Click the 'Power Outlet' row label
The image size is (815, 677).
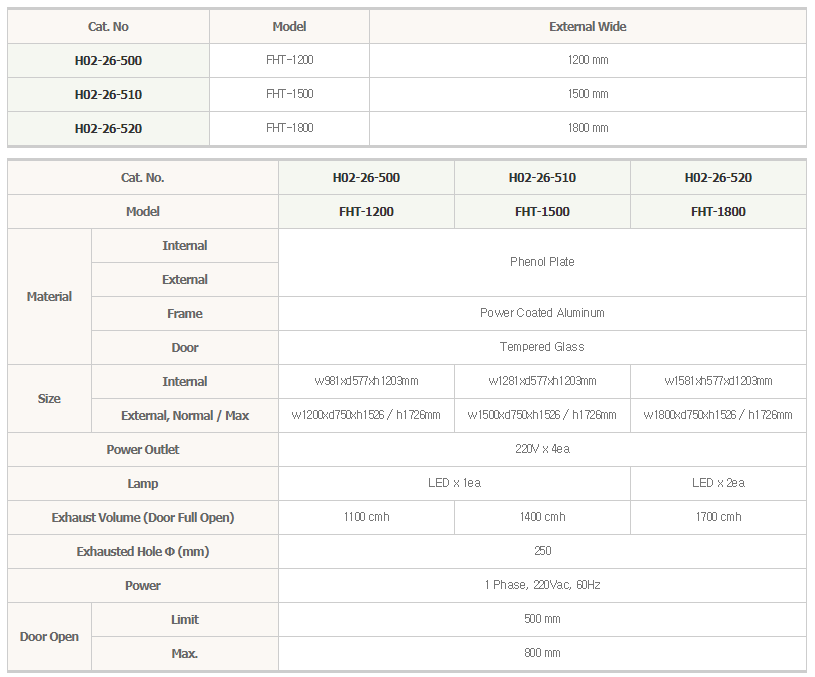point(143,449)
